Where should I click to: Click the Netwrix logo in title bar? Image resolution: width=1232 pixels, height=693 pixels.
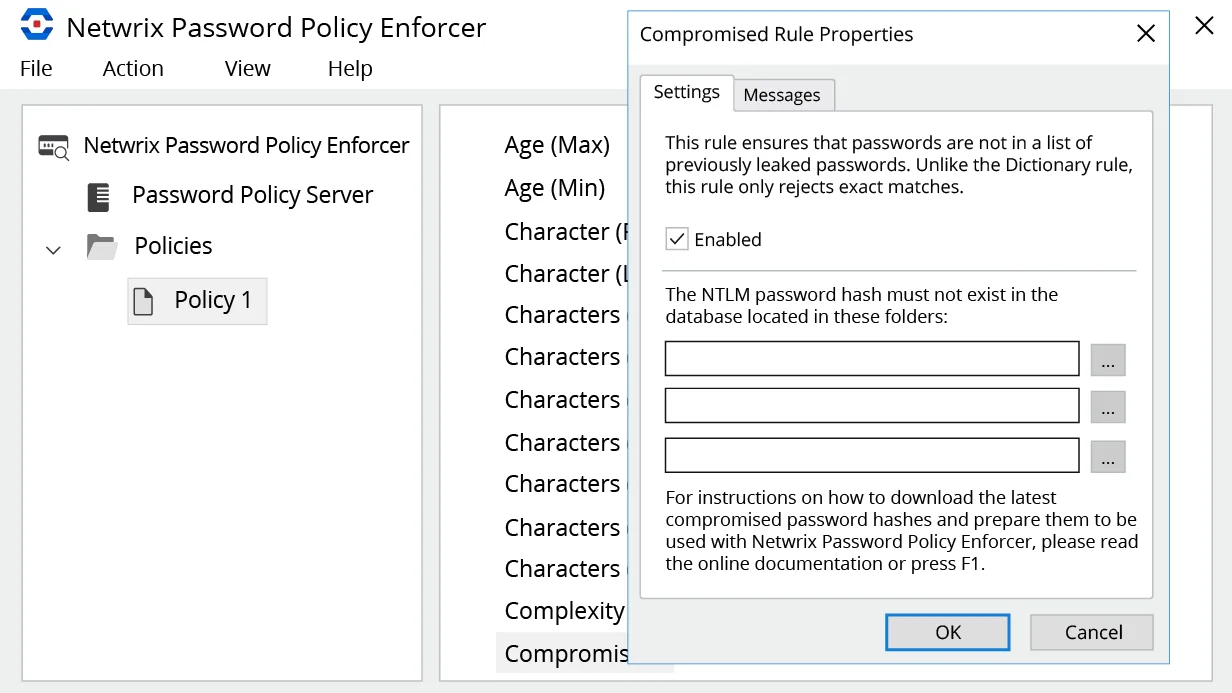click(x=37, y=25)
